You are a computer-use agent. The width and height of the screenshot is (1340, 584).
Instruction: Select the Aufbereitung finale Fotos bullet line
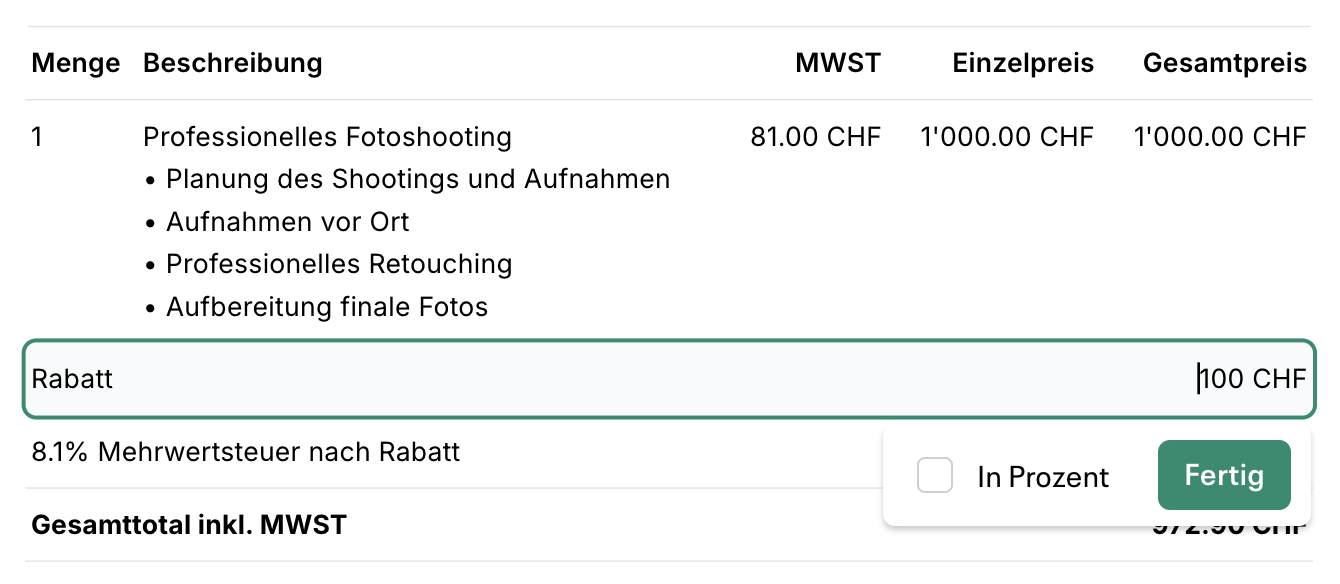tap(327, 307)
